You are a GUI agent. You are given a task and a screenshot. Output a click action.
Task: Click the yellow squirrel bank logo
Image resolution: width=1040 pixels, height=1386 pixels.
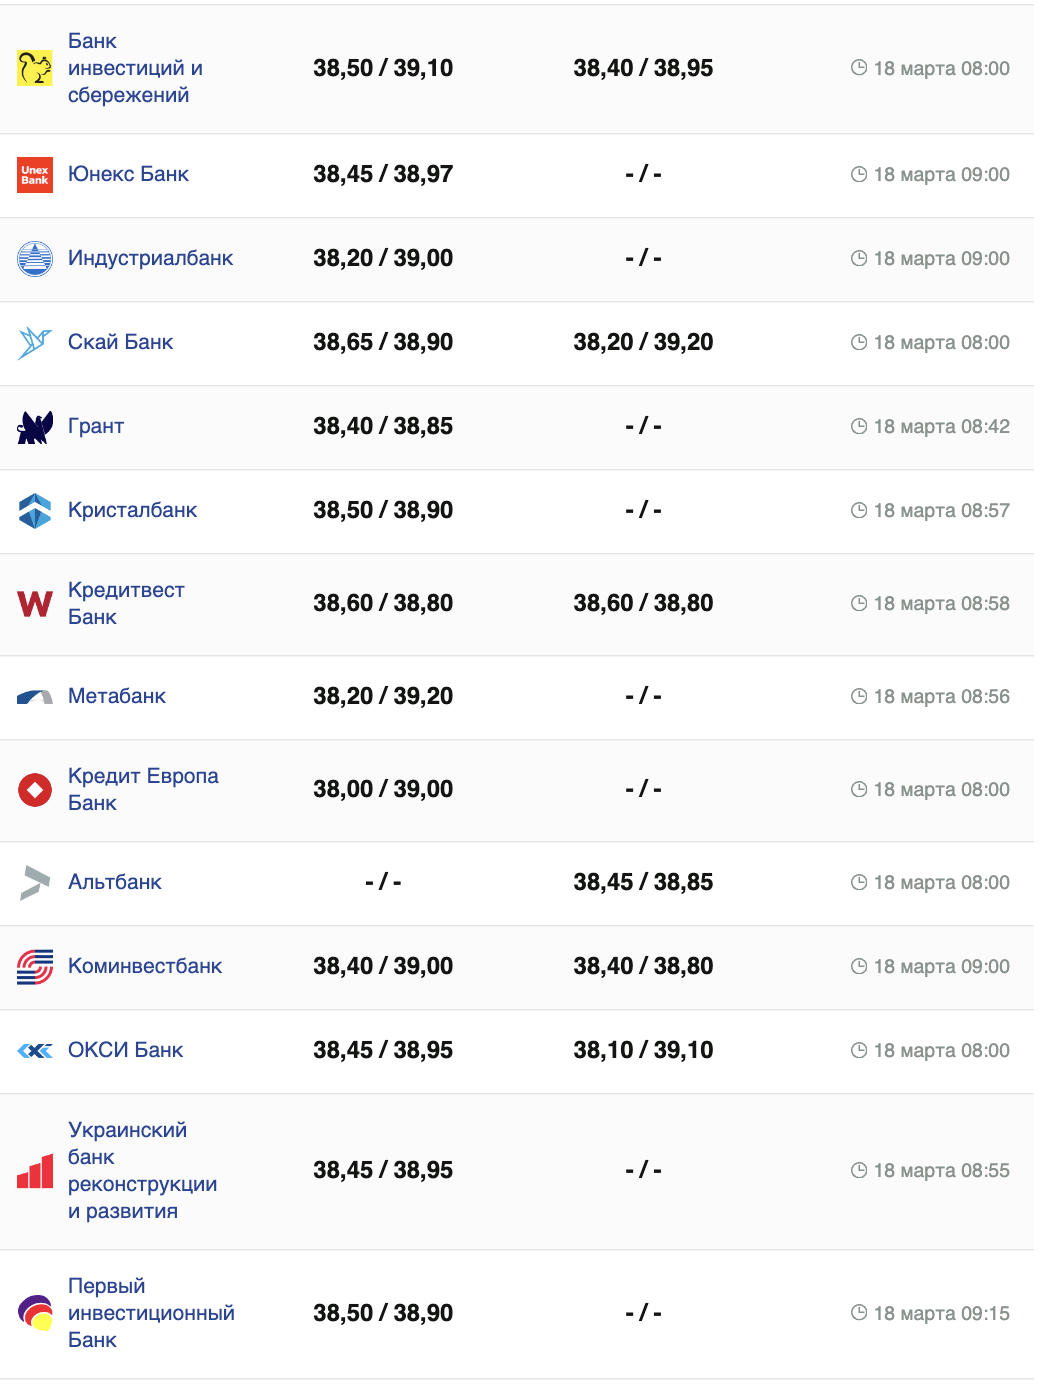coord(35,68)
